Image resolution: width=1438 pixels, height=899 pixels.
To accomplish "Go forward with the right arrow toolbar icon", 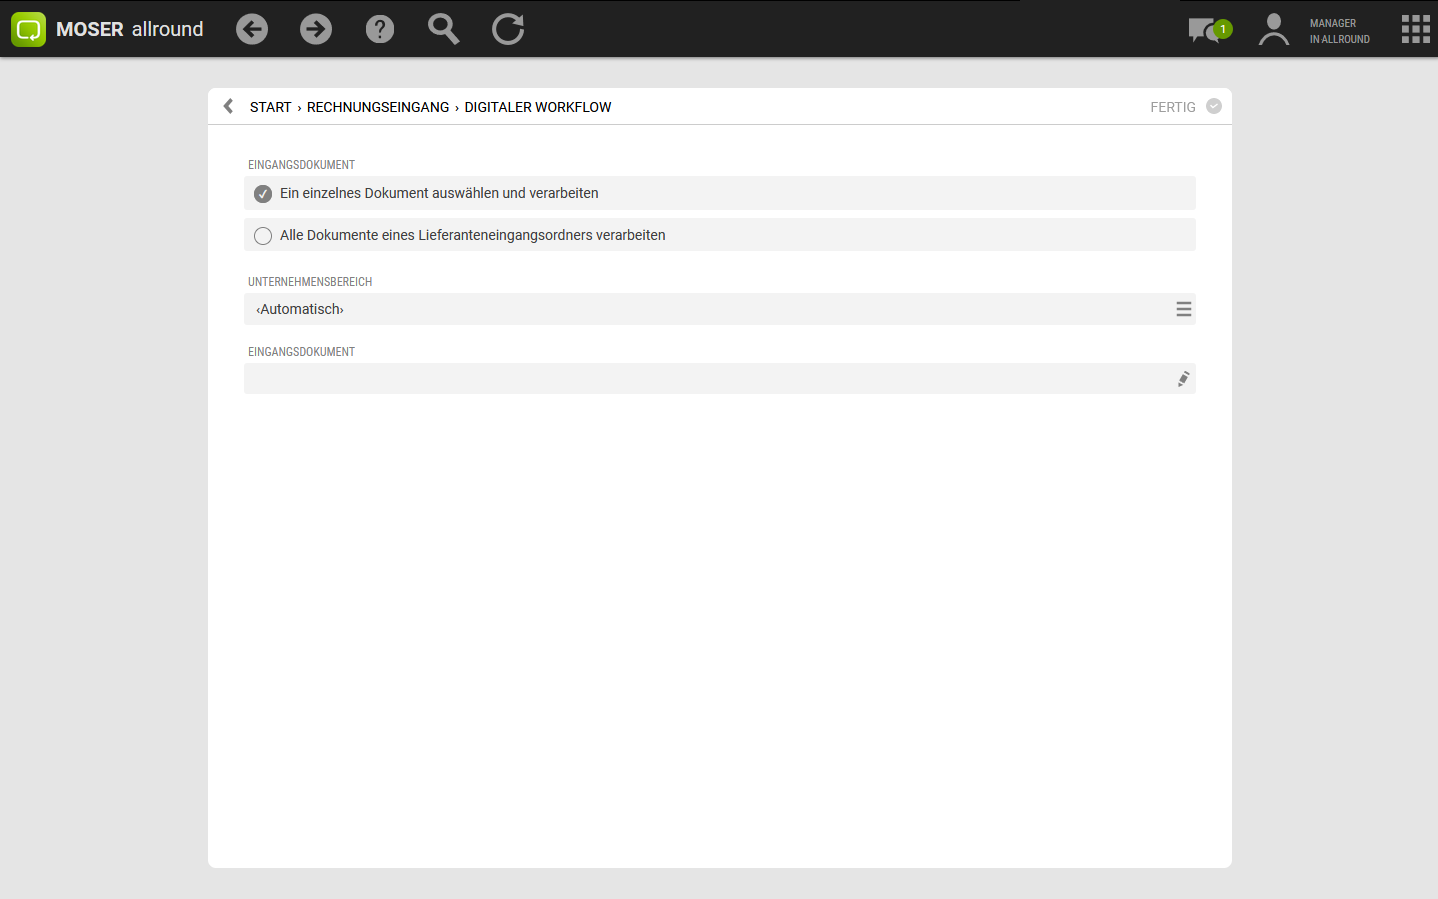I will (316, 29).
